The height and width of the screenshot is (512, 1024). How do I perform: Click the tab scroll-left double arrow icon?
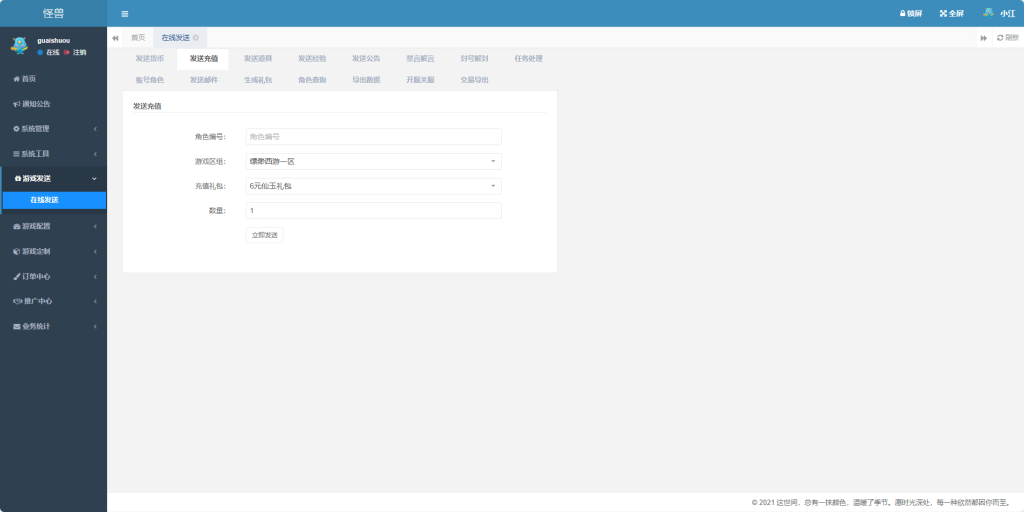pyautogui.click(x=116, y=38)
